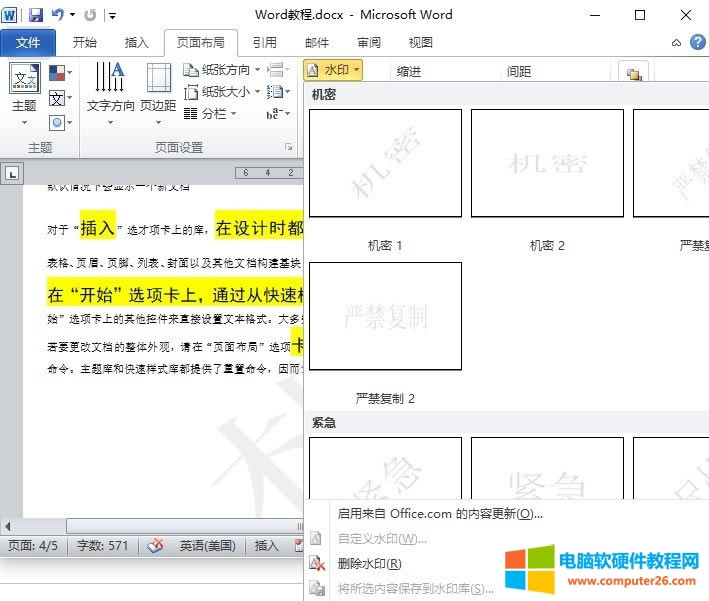This screenshot has height=601, width=709.
Task: Click Enable Office.com content updates option
Action: pyautogui.click(x=440, y=514)
